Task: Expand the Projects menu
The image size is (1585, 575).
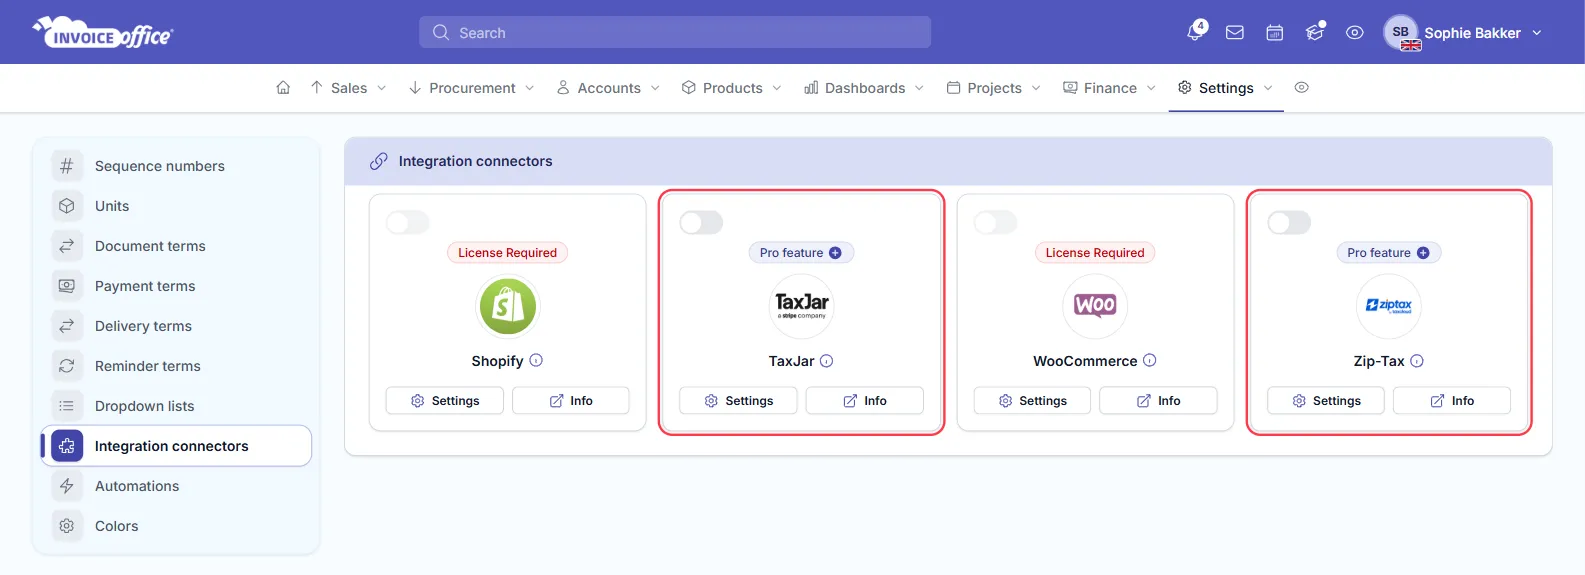Action: 994,88
